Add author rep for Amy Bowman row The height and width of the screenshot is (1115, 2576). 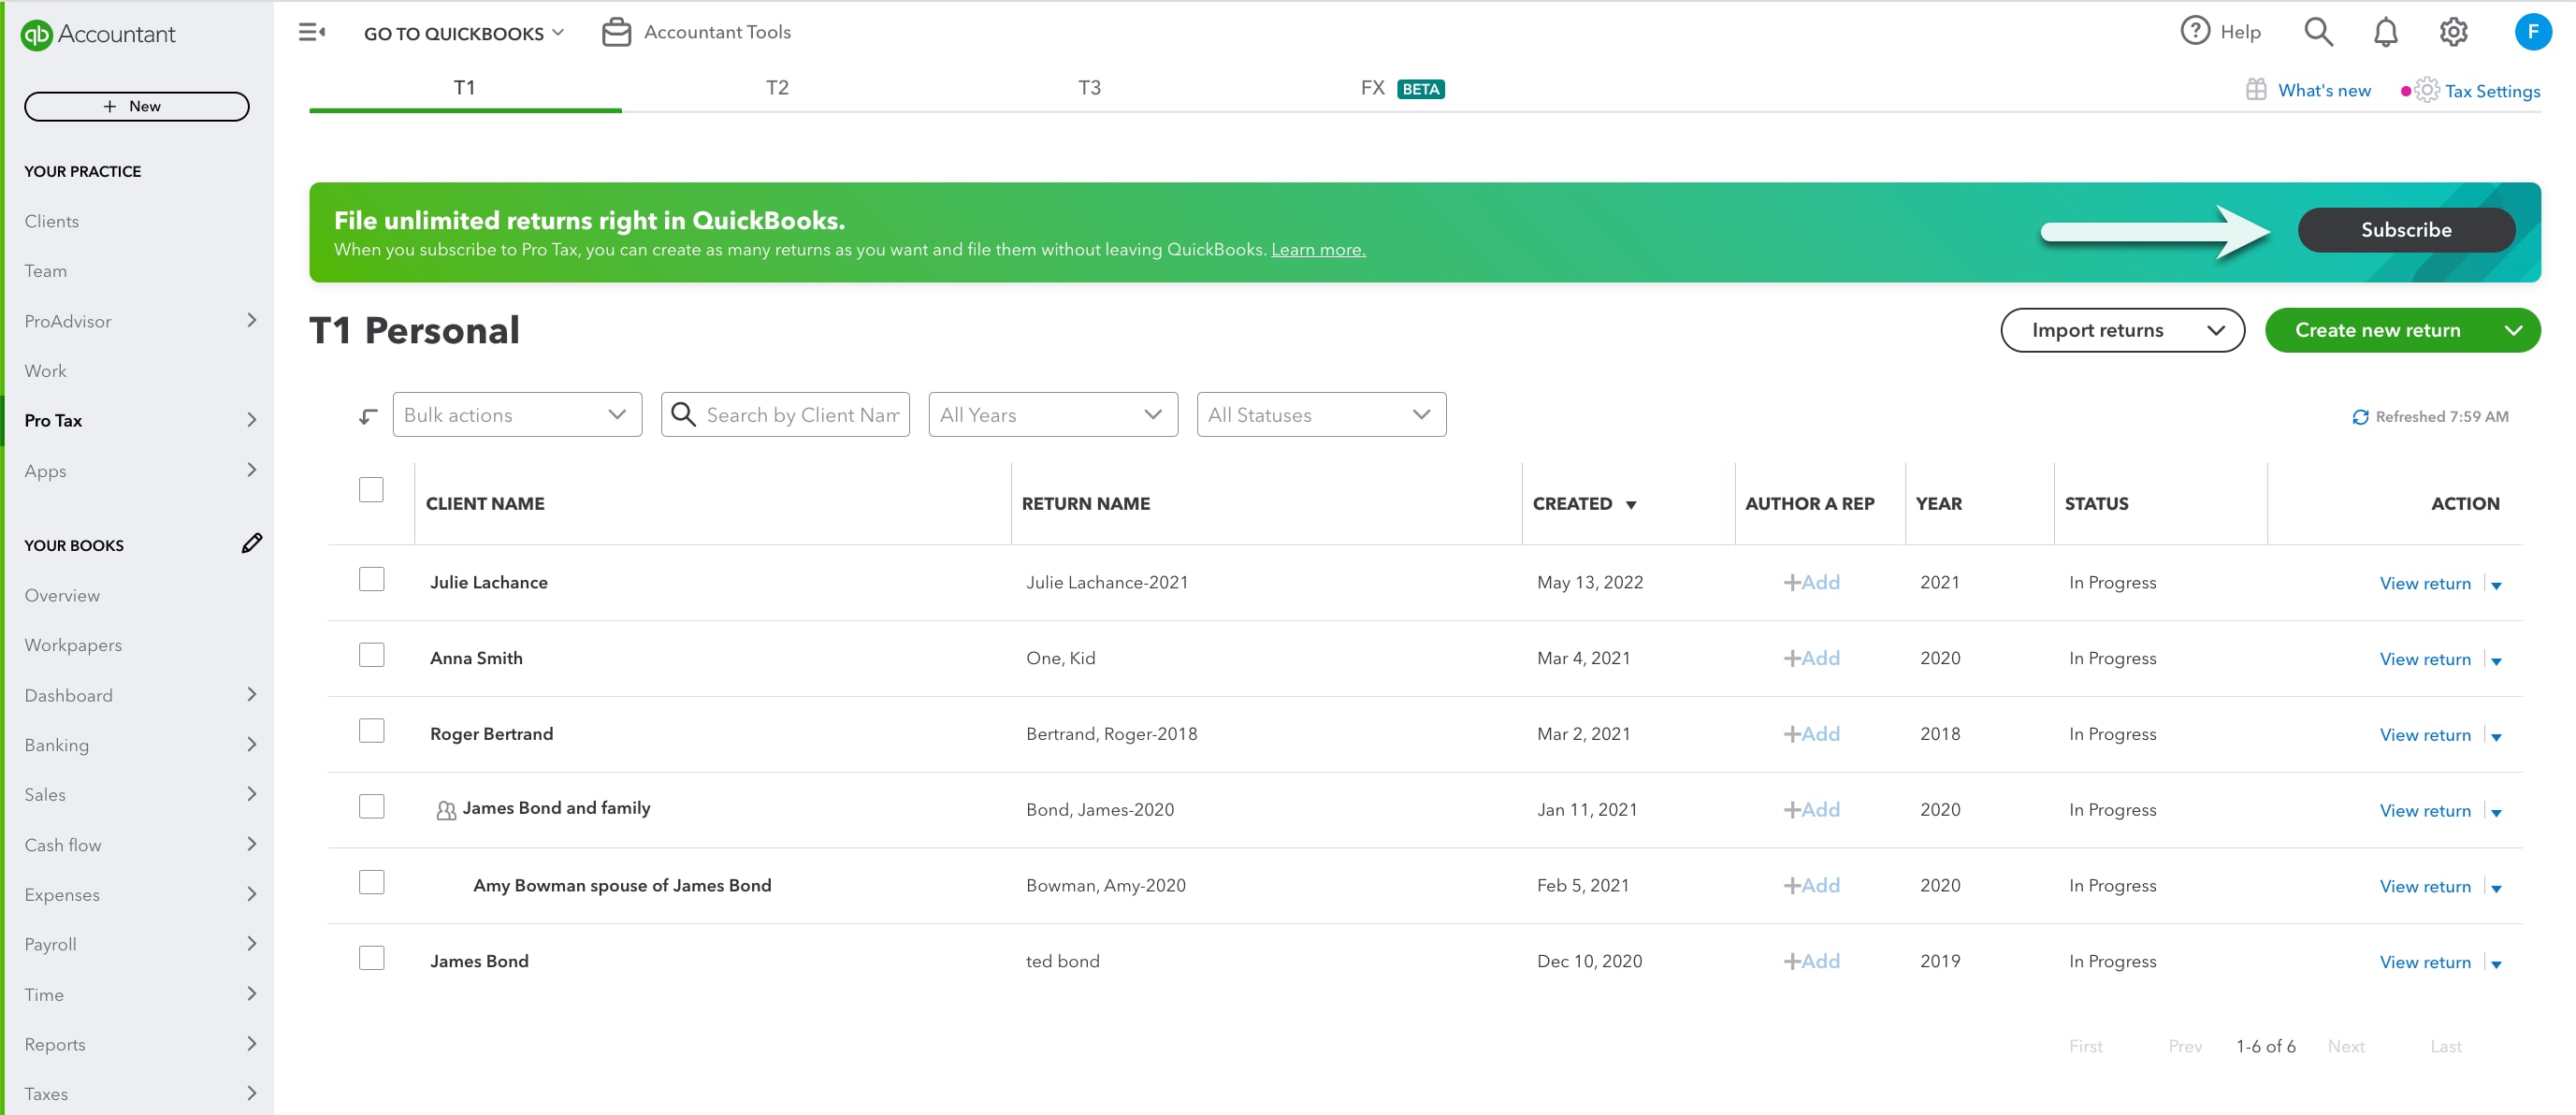[x=1811, y=885]
